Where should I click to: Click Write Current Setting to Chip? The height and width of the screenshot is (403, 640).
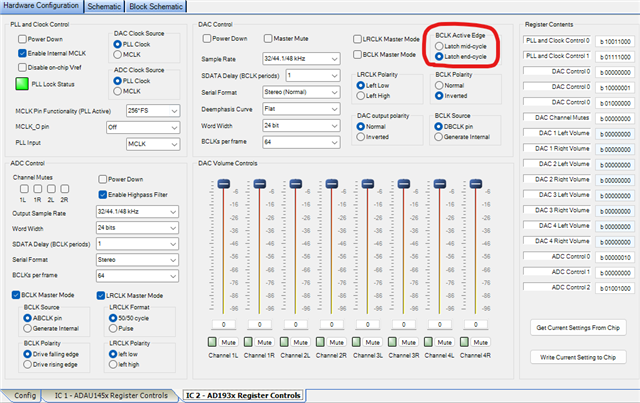[578, 357]
